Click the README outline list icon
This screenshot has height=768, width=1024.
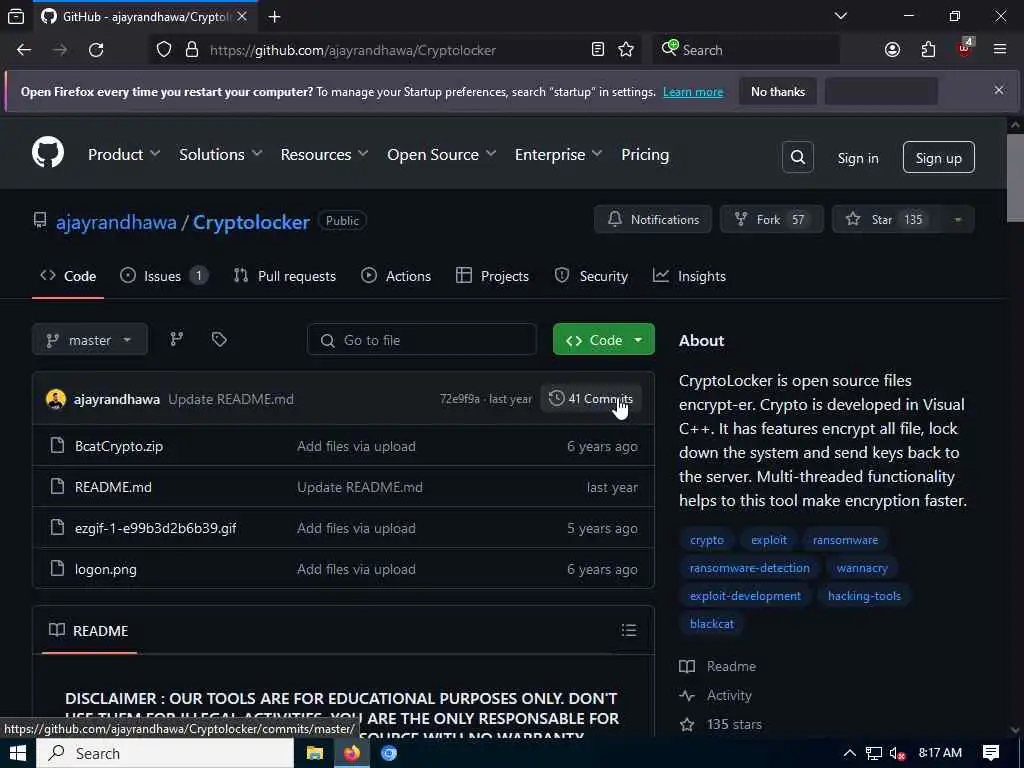(x=628, y=630)
